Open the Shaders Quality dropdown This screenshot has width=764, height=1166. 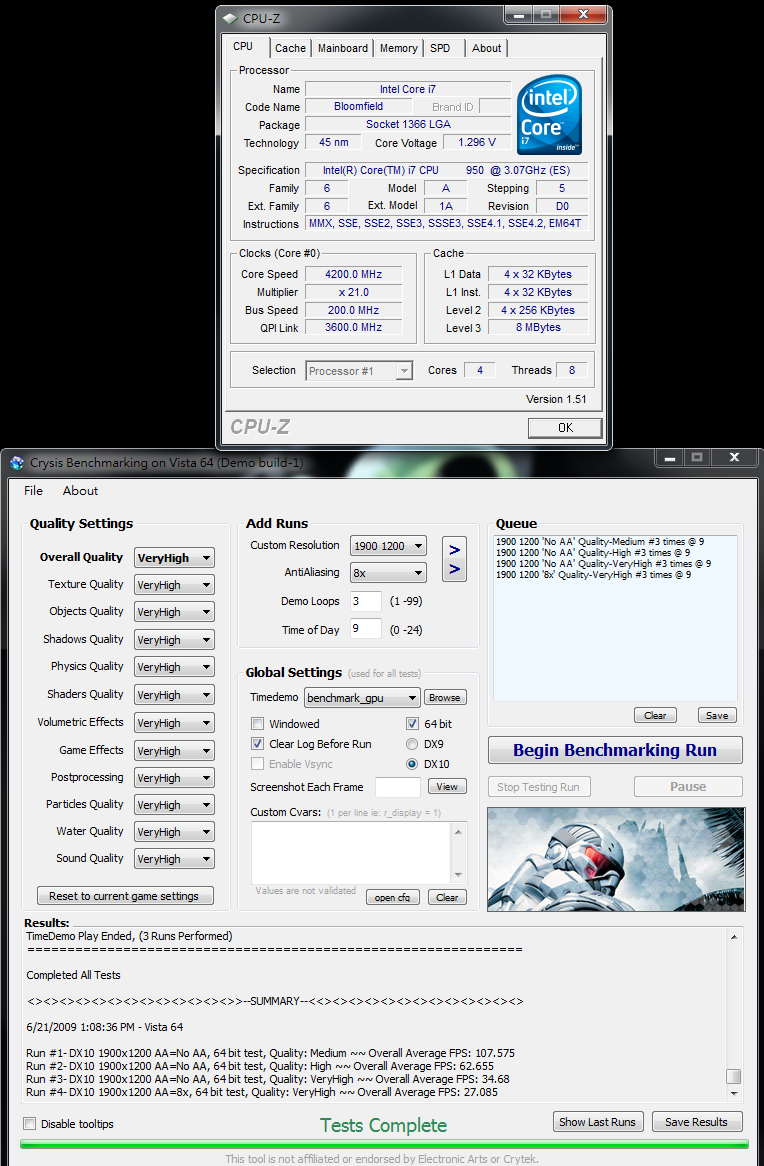(174, 695)
